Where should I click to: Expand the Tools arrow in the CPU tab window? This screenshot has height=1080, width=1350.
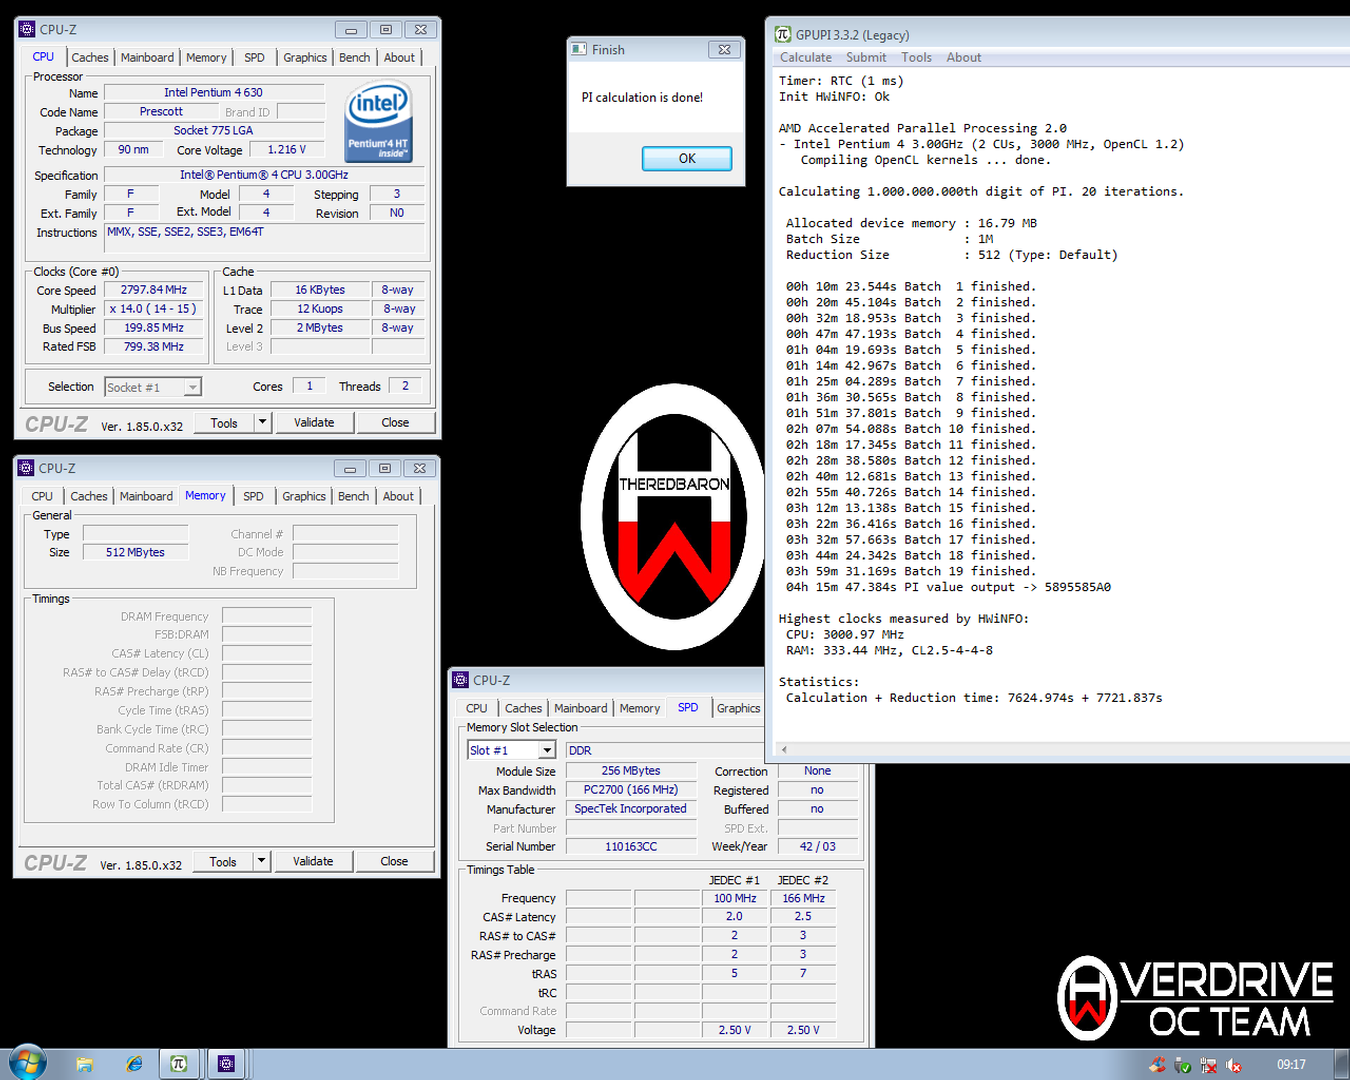pos(262,423)
